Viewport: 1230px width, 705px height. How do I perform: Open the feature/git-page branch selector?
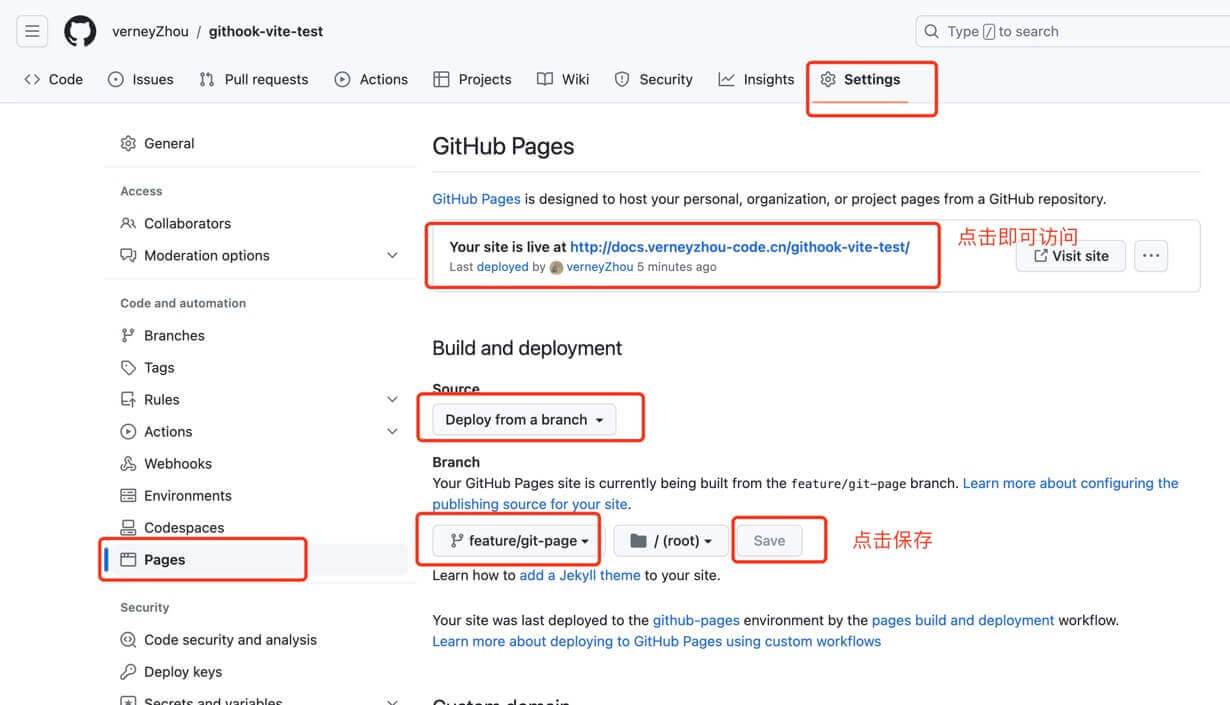(518, 541)
